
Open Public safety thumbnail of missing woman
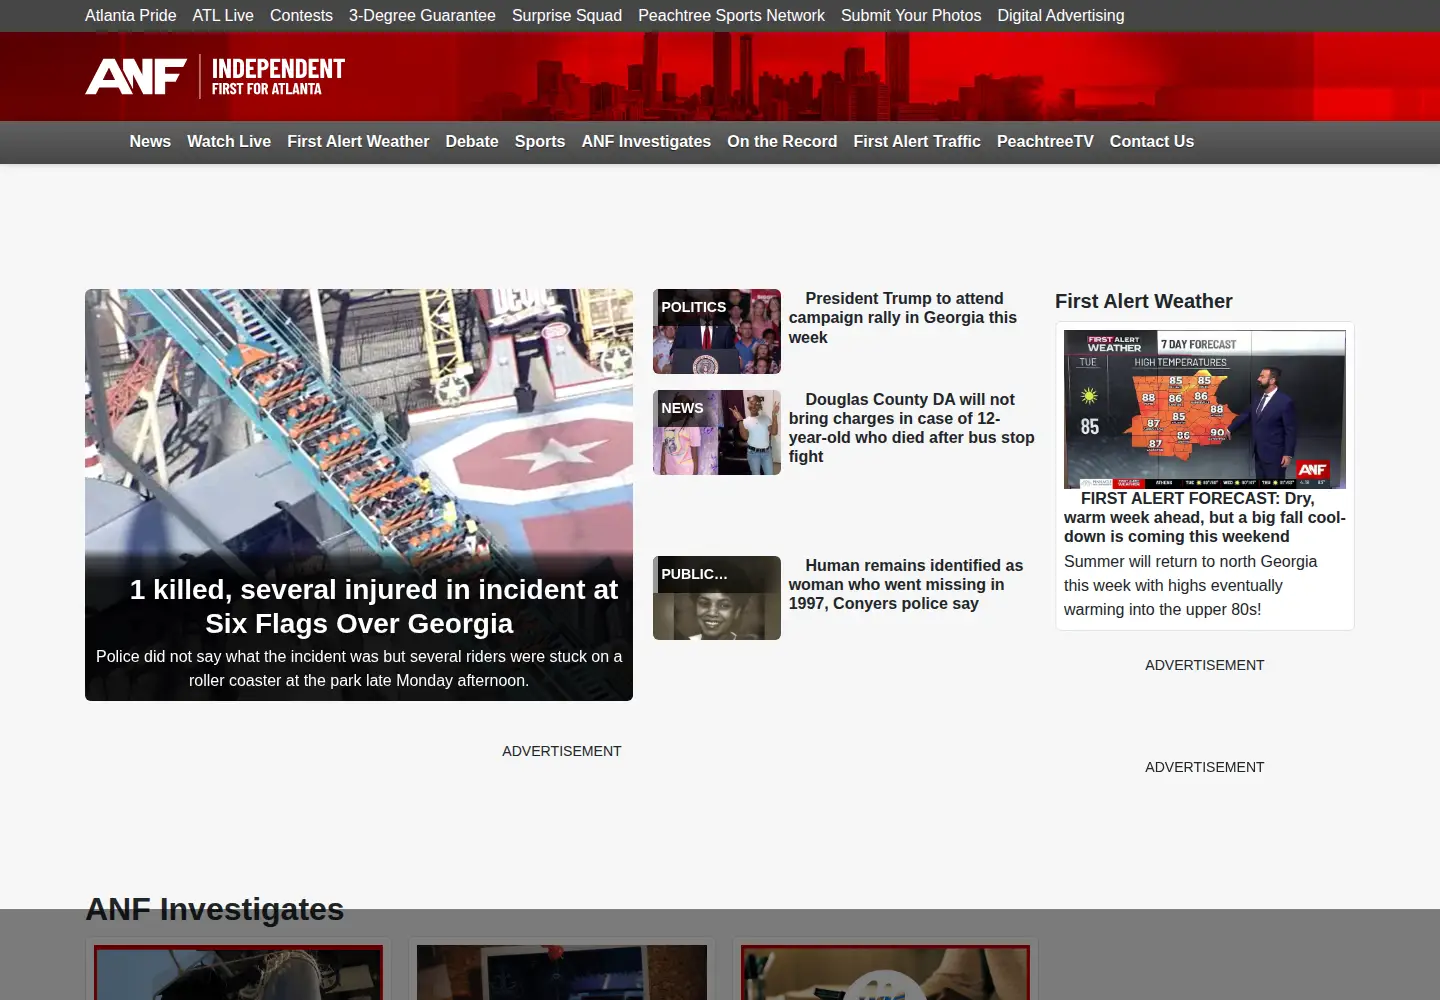coord(717,598)
